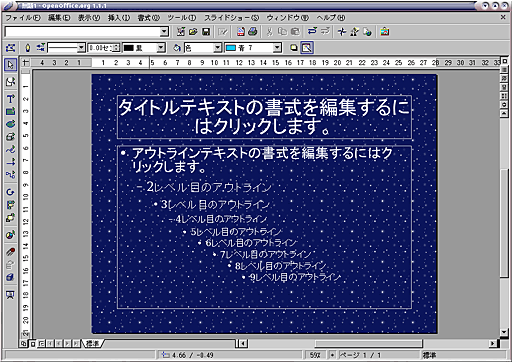
Task: Open the Insert objects tool
Action: 11,235
